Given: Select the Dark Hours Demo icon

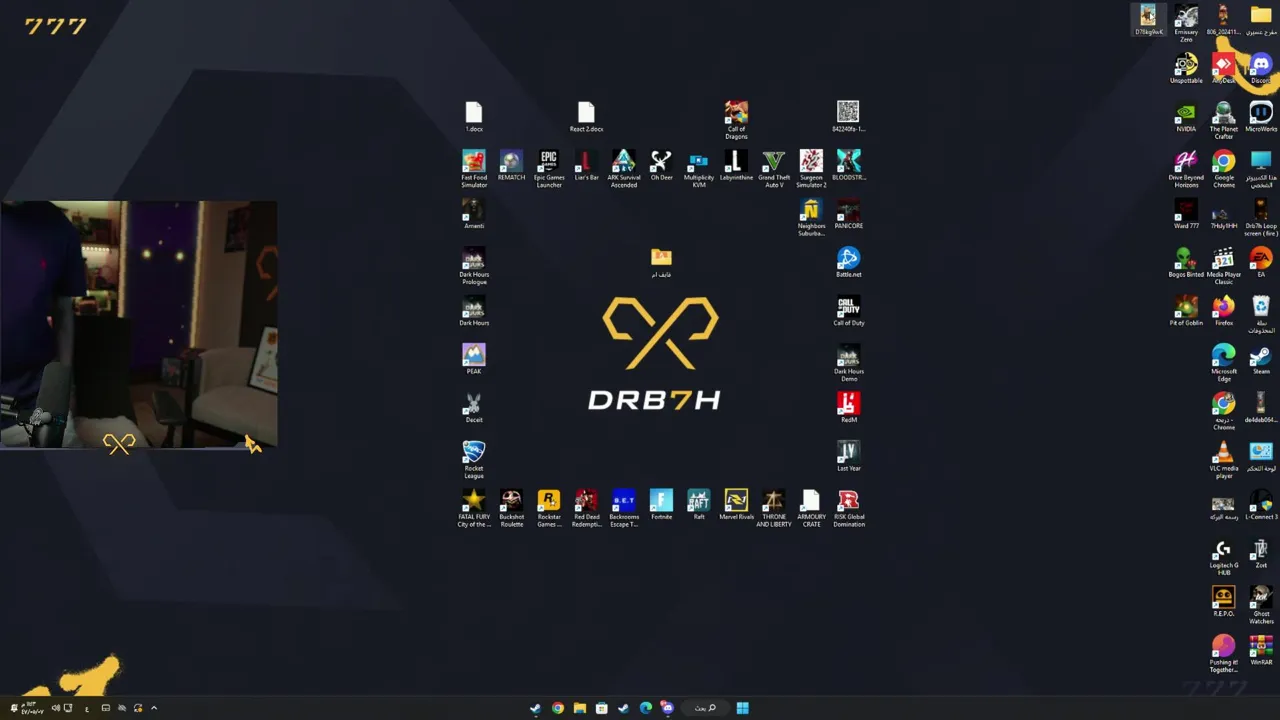Looking at the screenshot, I should (x=849, y=363).
